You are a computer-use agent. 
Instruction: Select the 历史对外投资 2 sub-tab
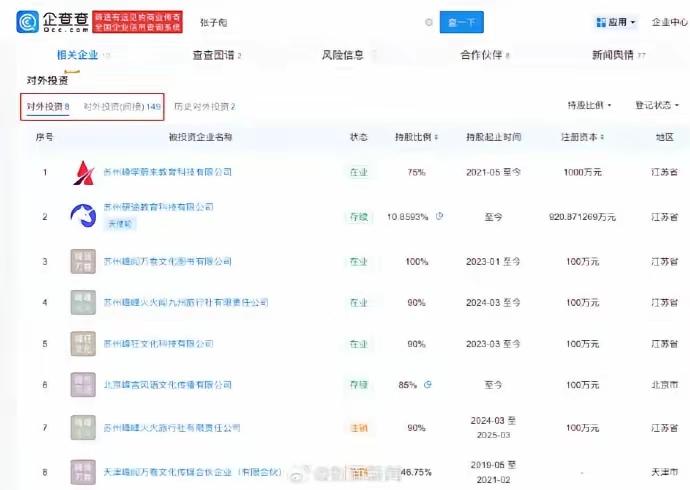coord(205,106)
